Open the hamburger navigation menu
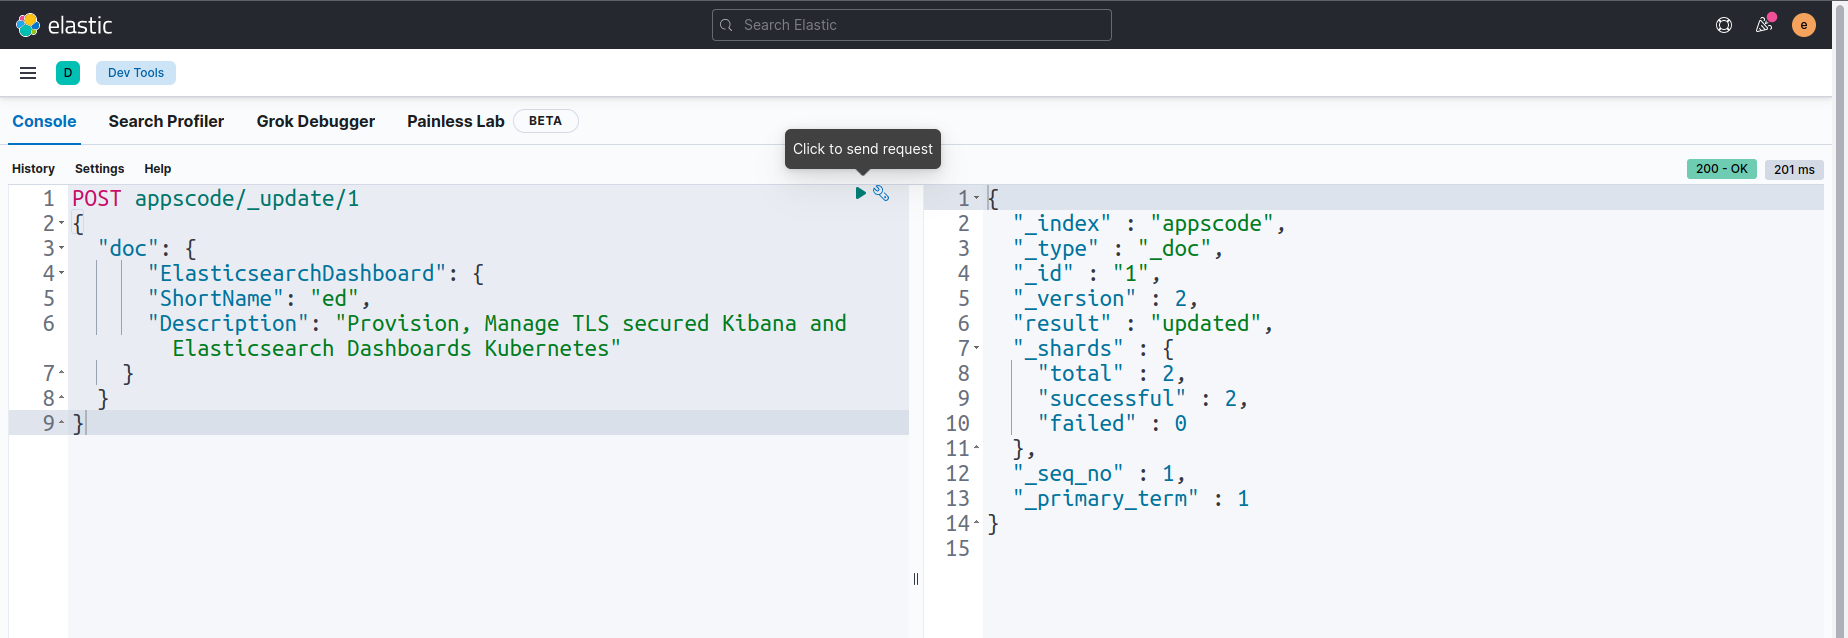This screenshot has width=1848, height=638. 28,73
